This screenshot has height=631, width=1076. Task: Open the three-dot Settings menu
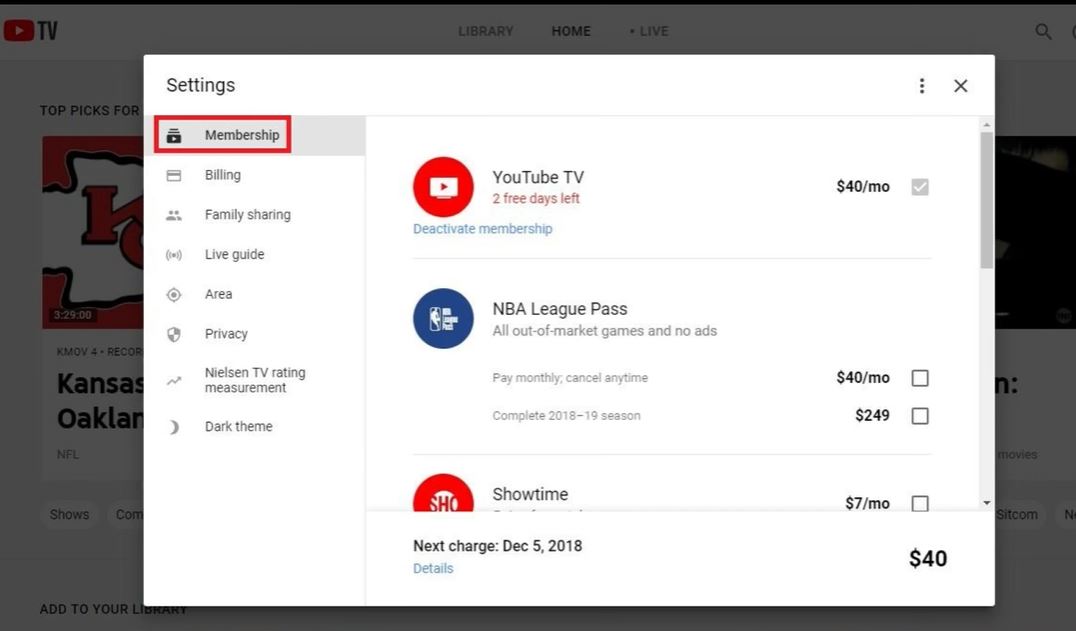[922, 86]
